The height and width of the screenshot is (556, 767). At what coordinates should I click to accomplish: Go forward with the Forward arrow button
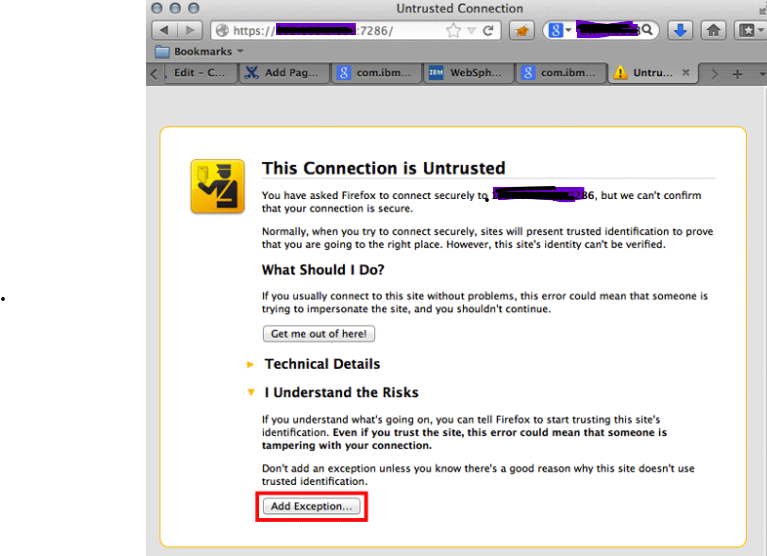point(189,30)
